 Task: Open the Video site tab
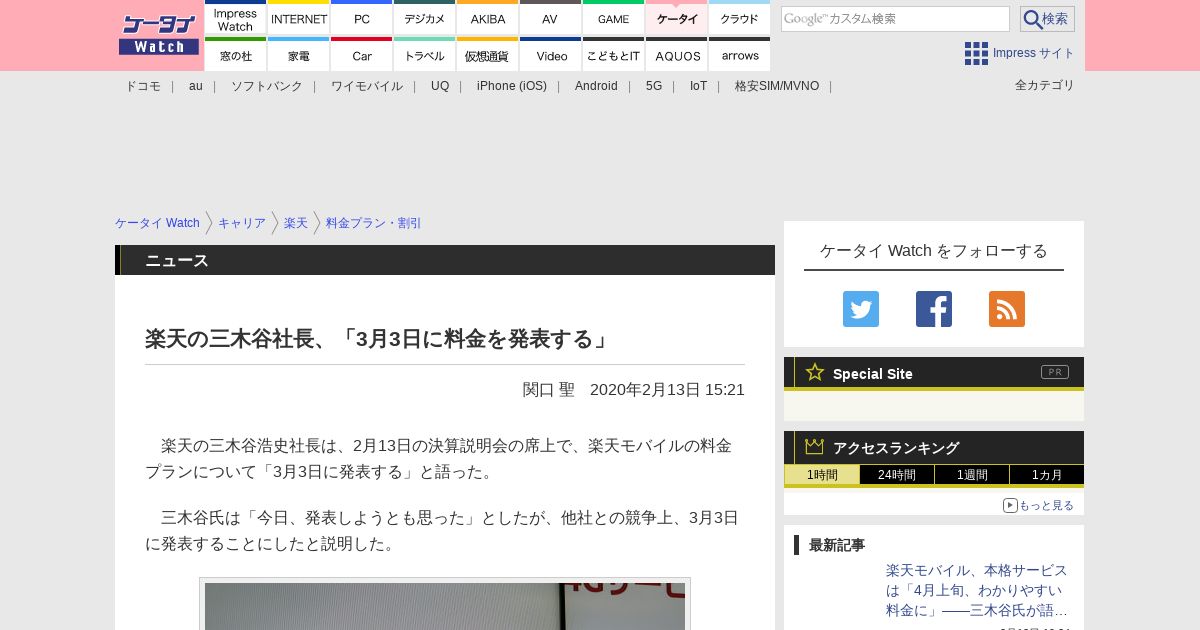coord(551,54)
